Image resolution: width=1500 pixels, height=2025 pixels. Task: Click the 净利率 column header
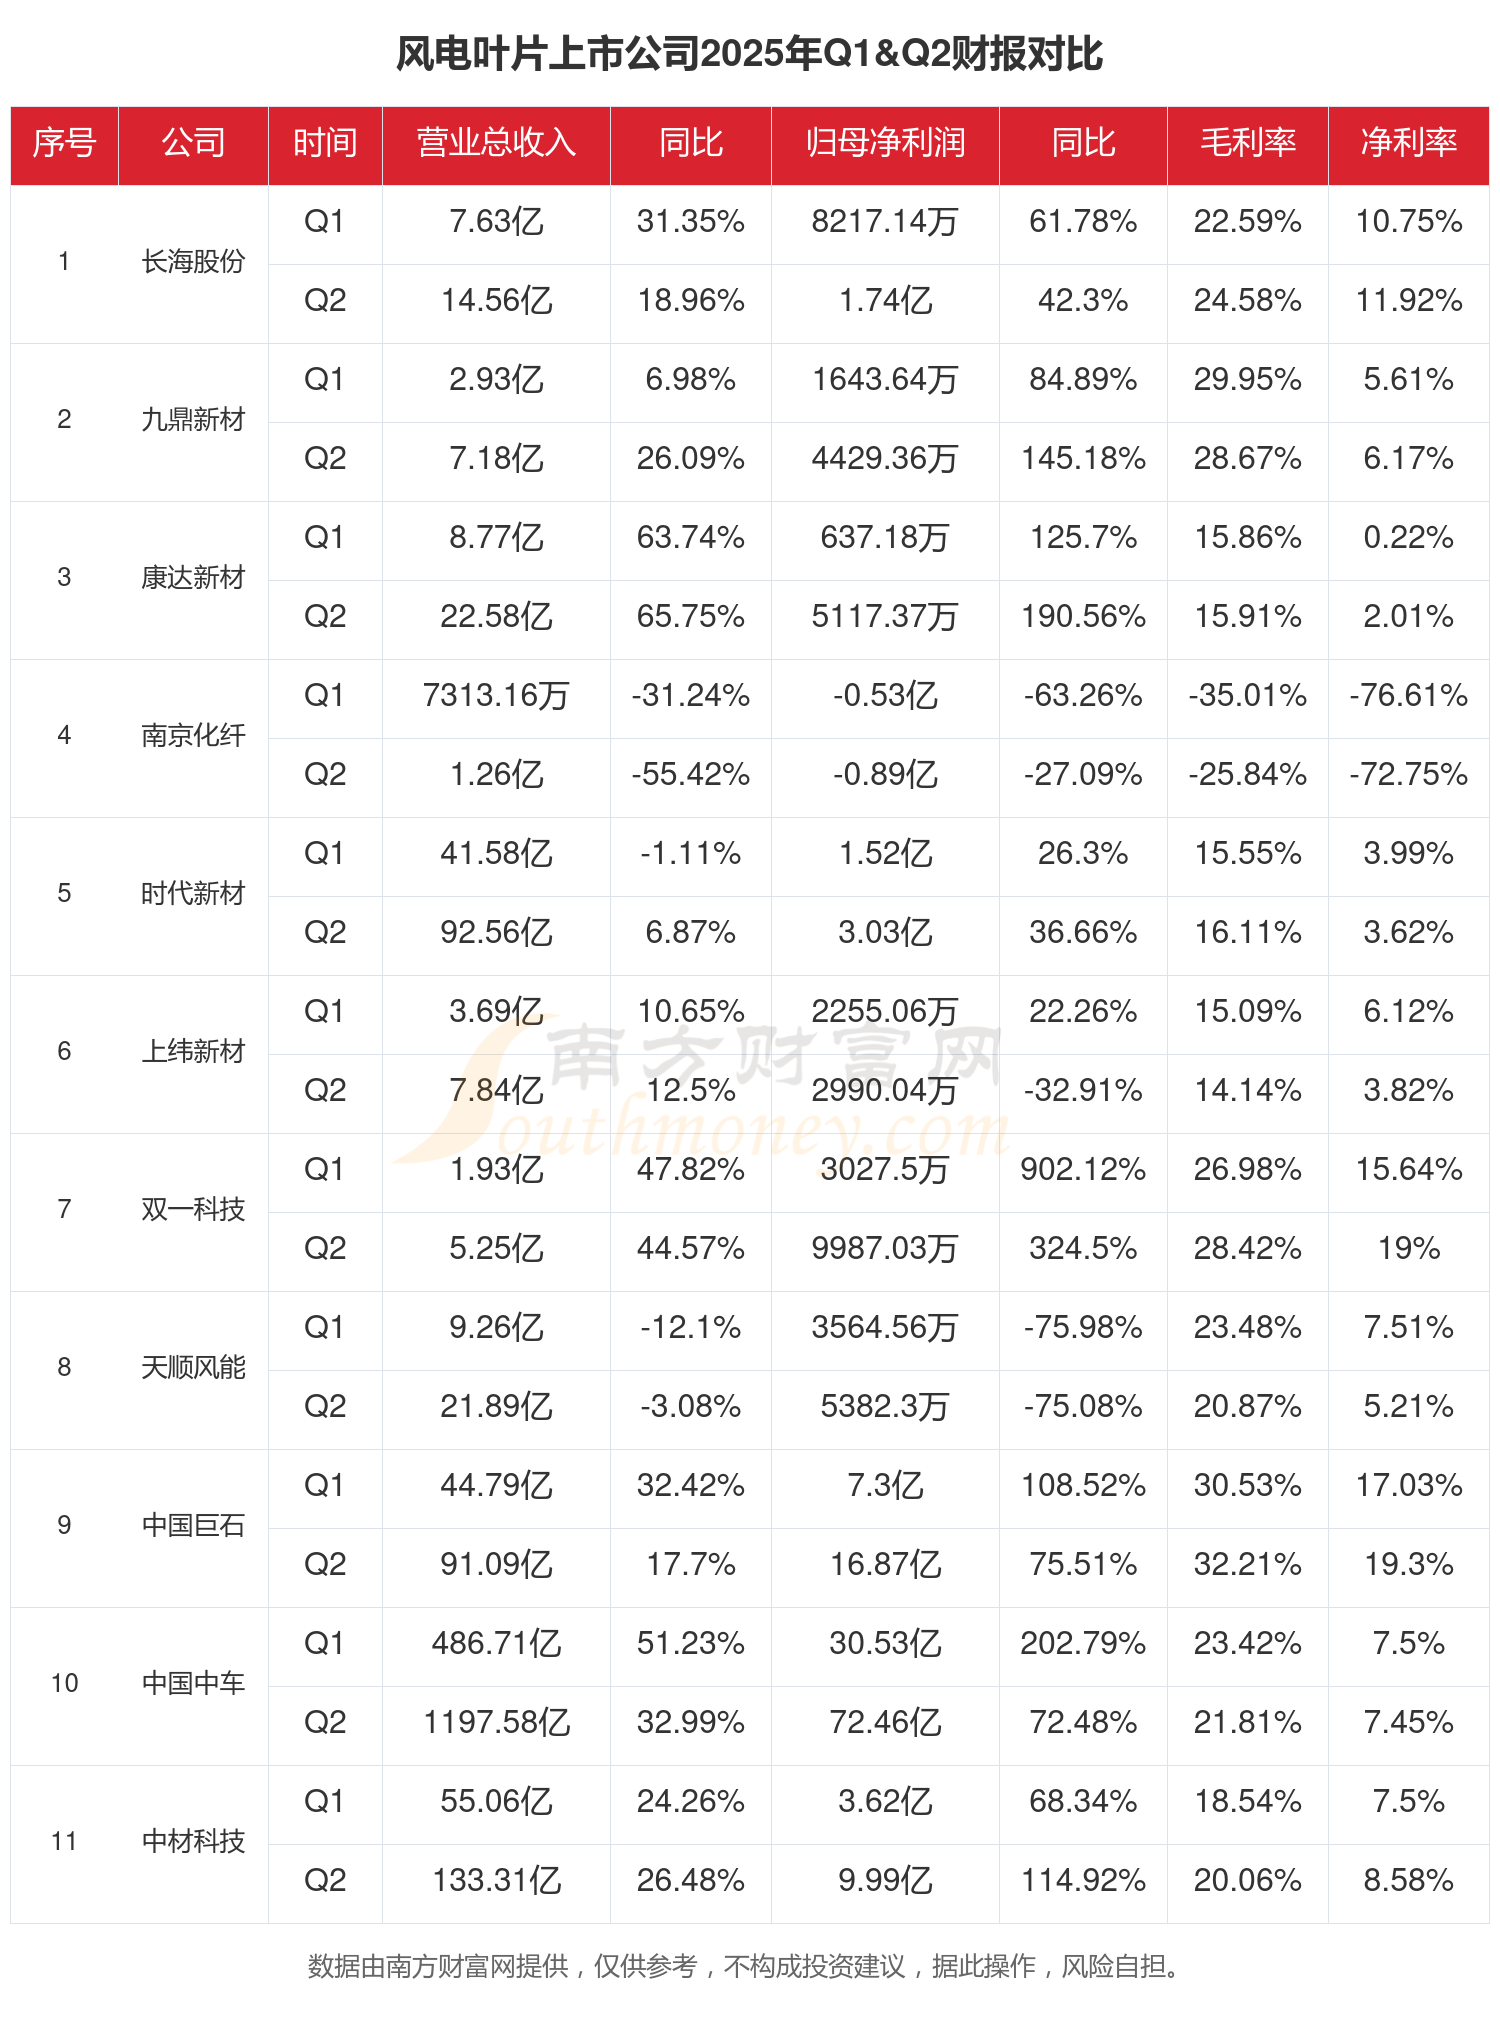(x=1408, y=143)
